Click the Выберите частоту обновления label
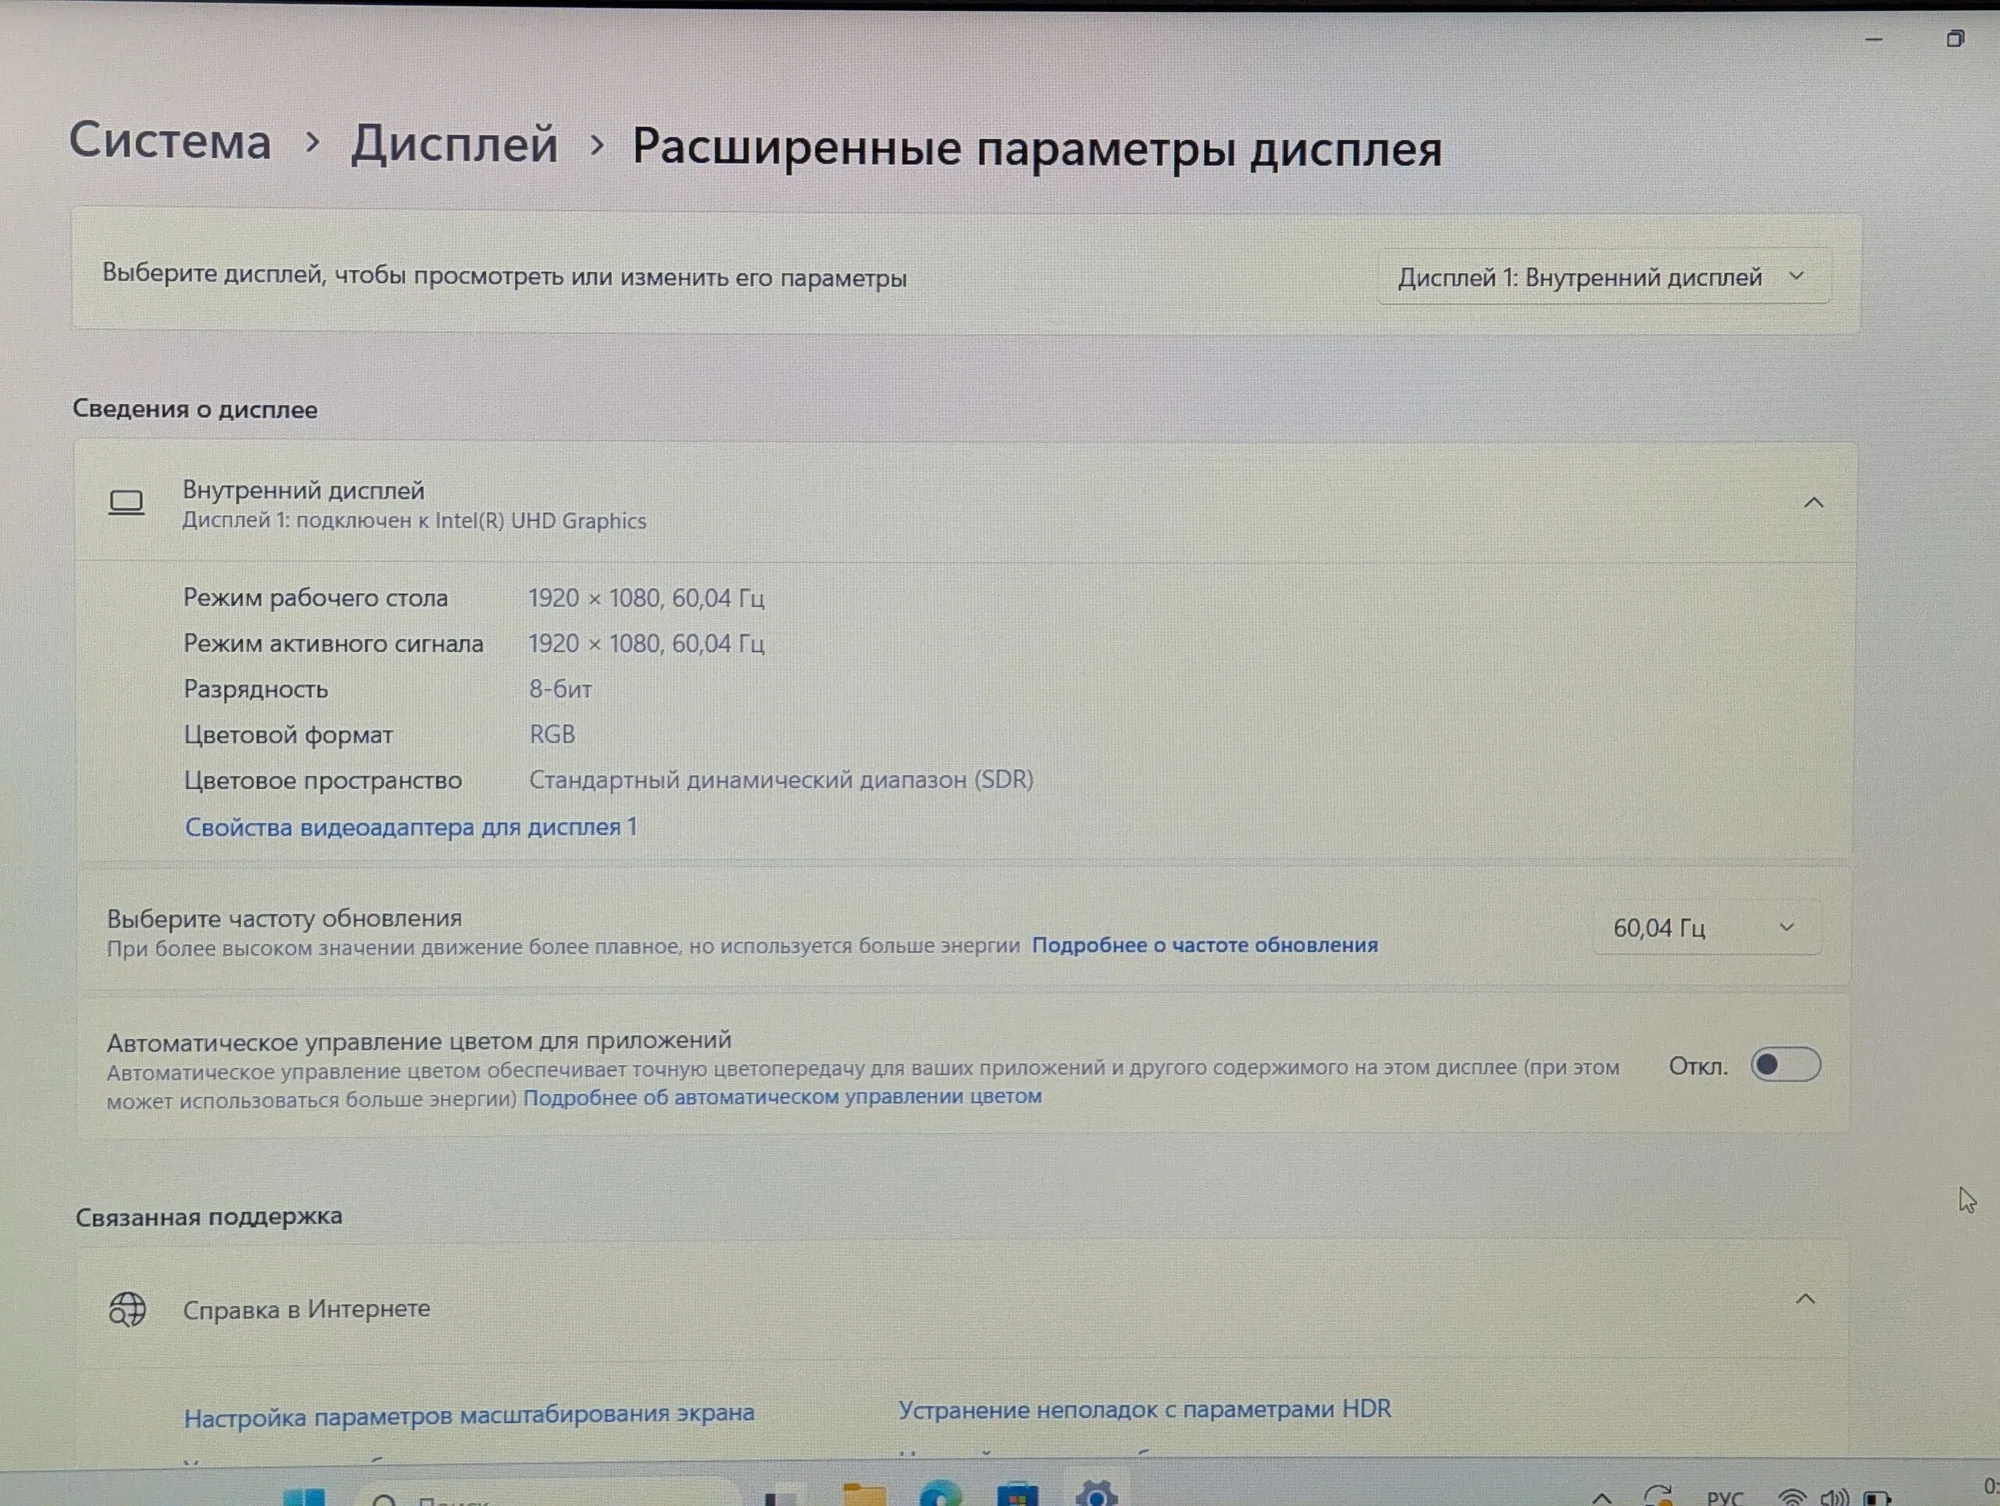The image size is (2000, 1506). (284, 918)
